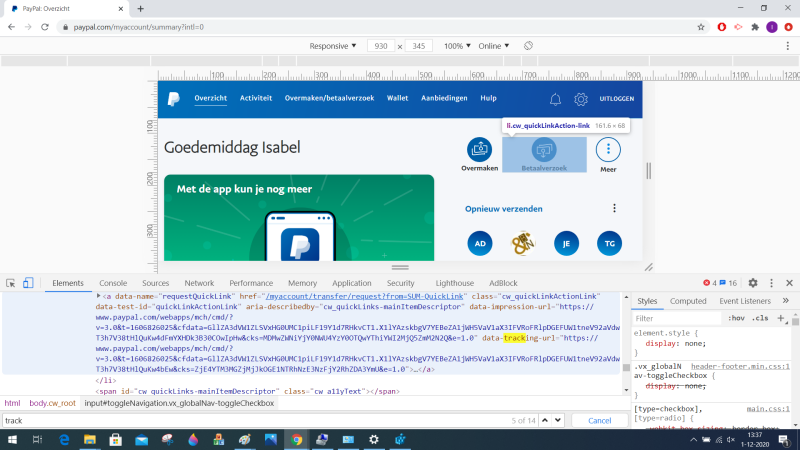This screenshot has width=800, height=450.
Task: Open the Chrome profile avatar
Action: coord(772,27)
